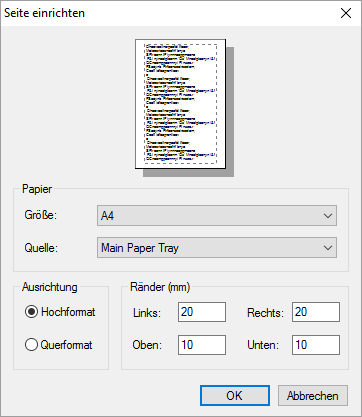This screenshot has width=362, height=417.
Task: Close the Seite einrichten dialog
Action: tap(346, 13)
